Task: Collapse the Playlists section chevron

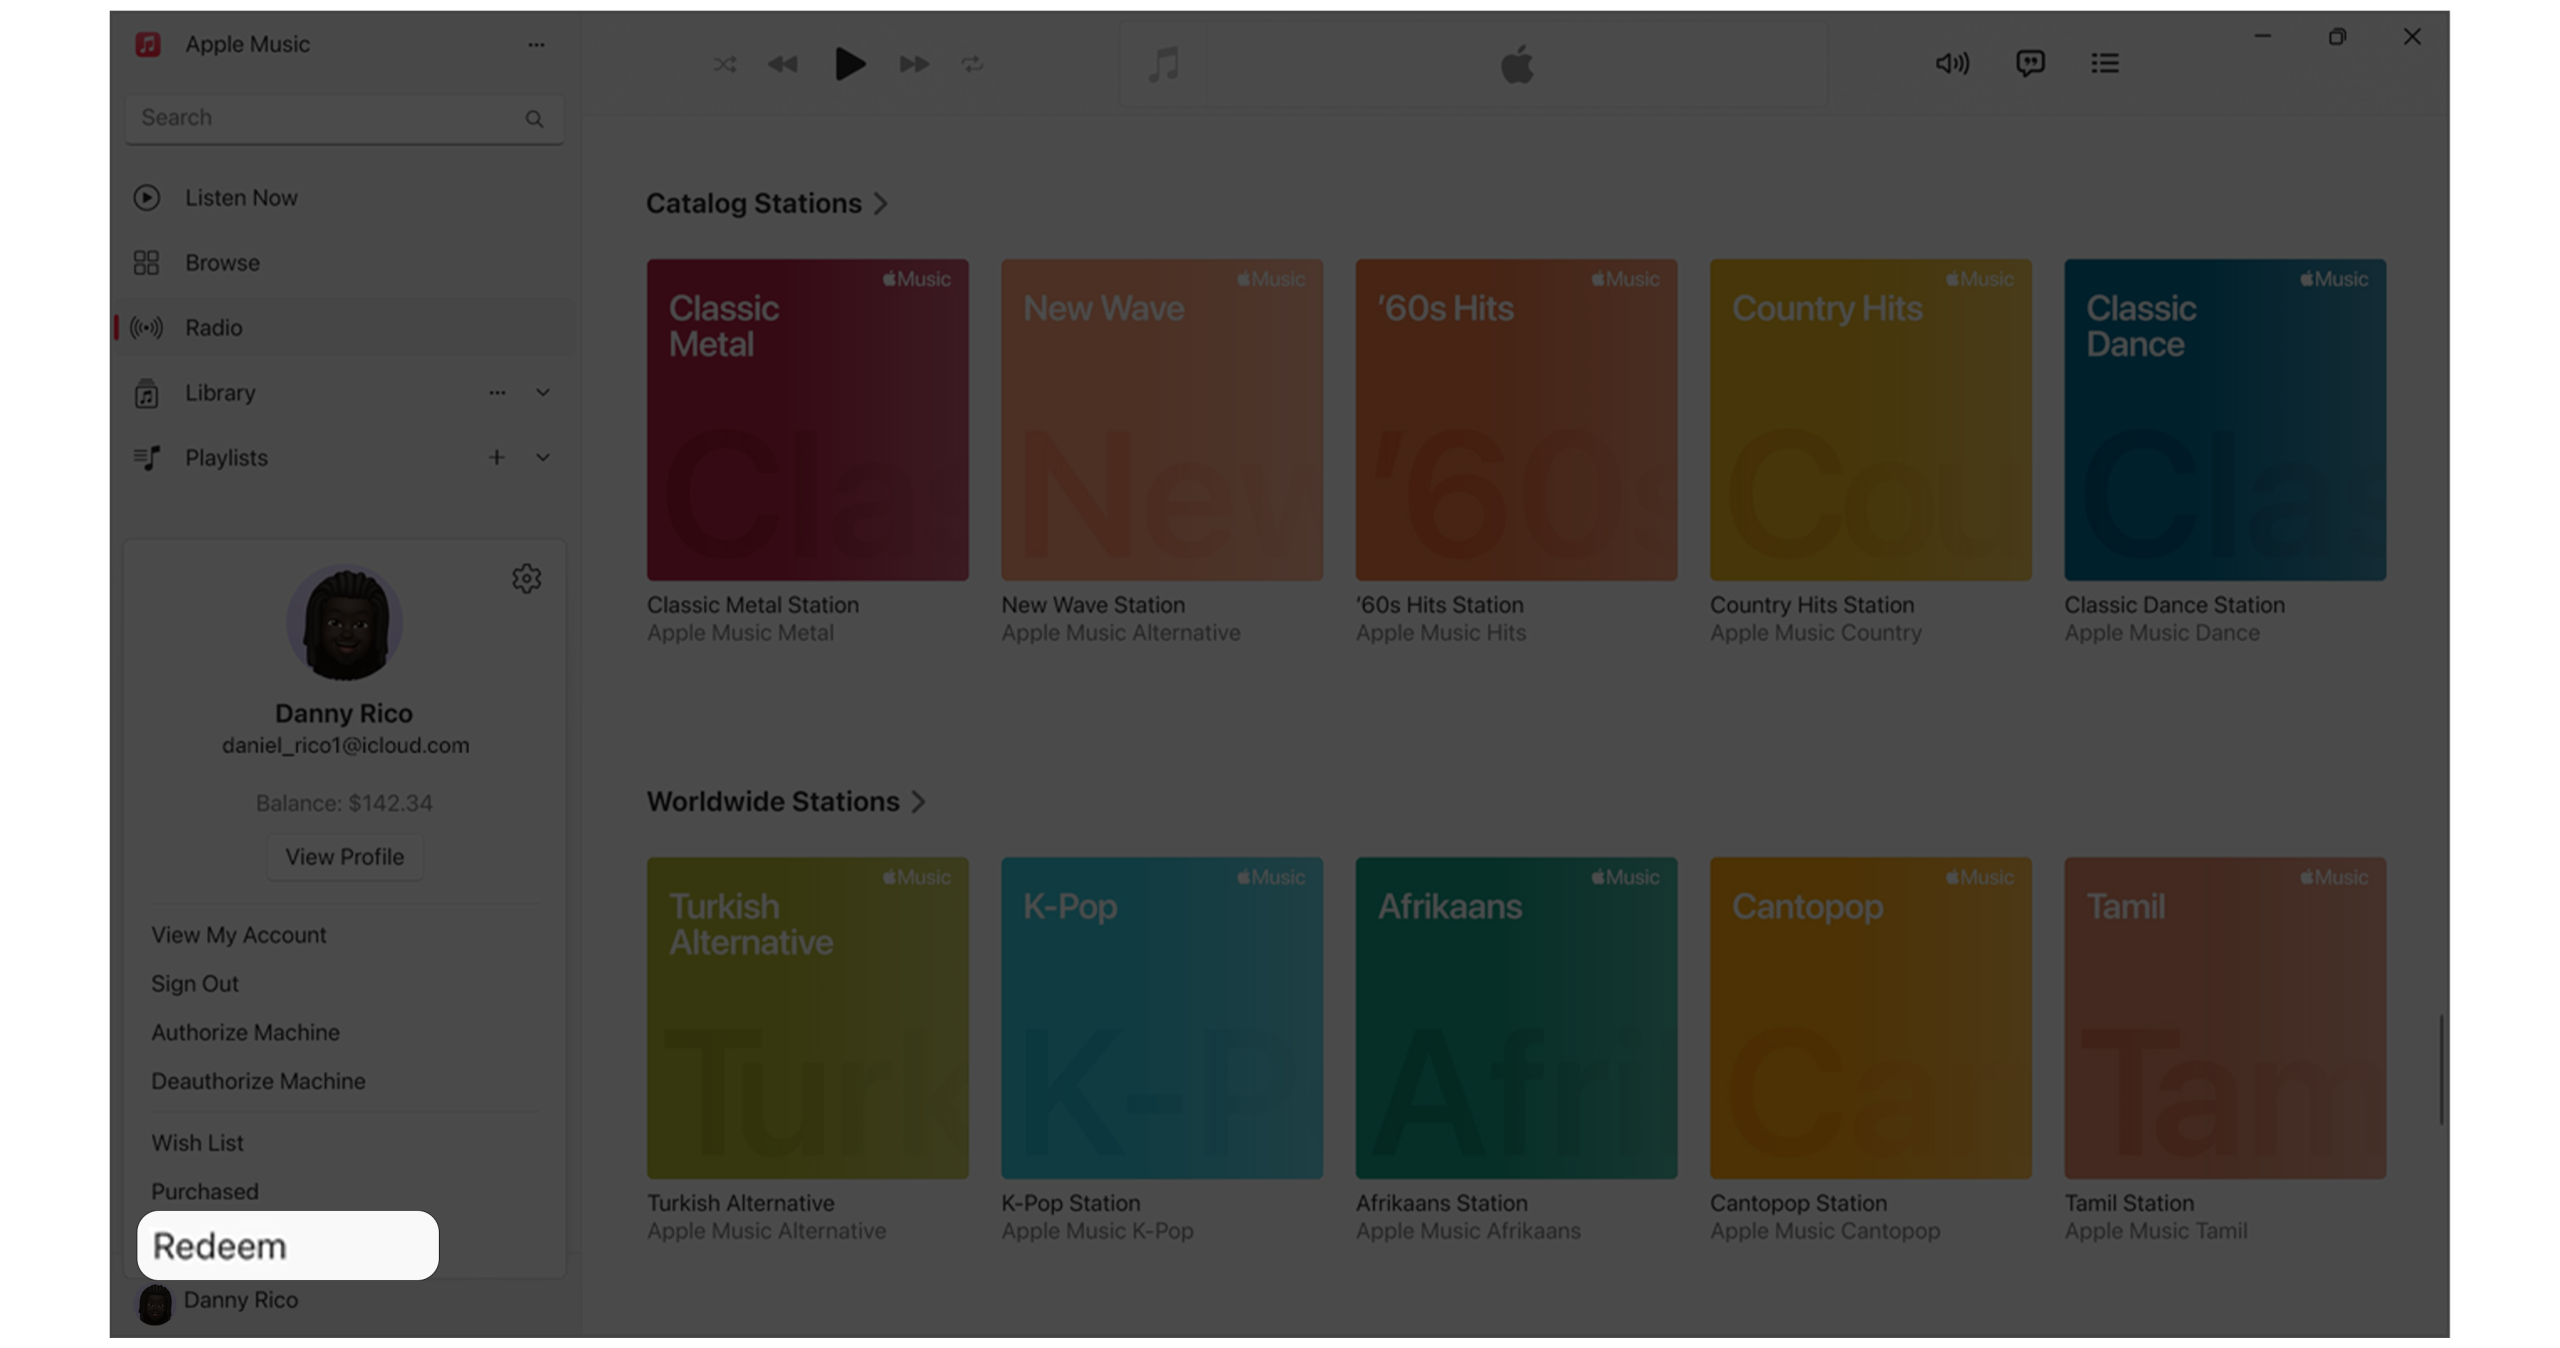Action: (x=543, y=457)
